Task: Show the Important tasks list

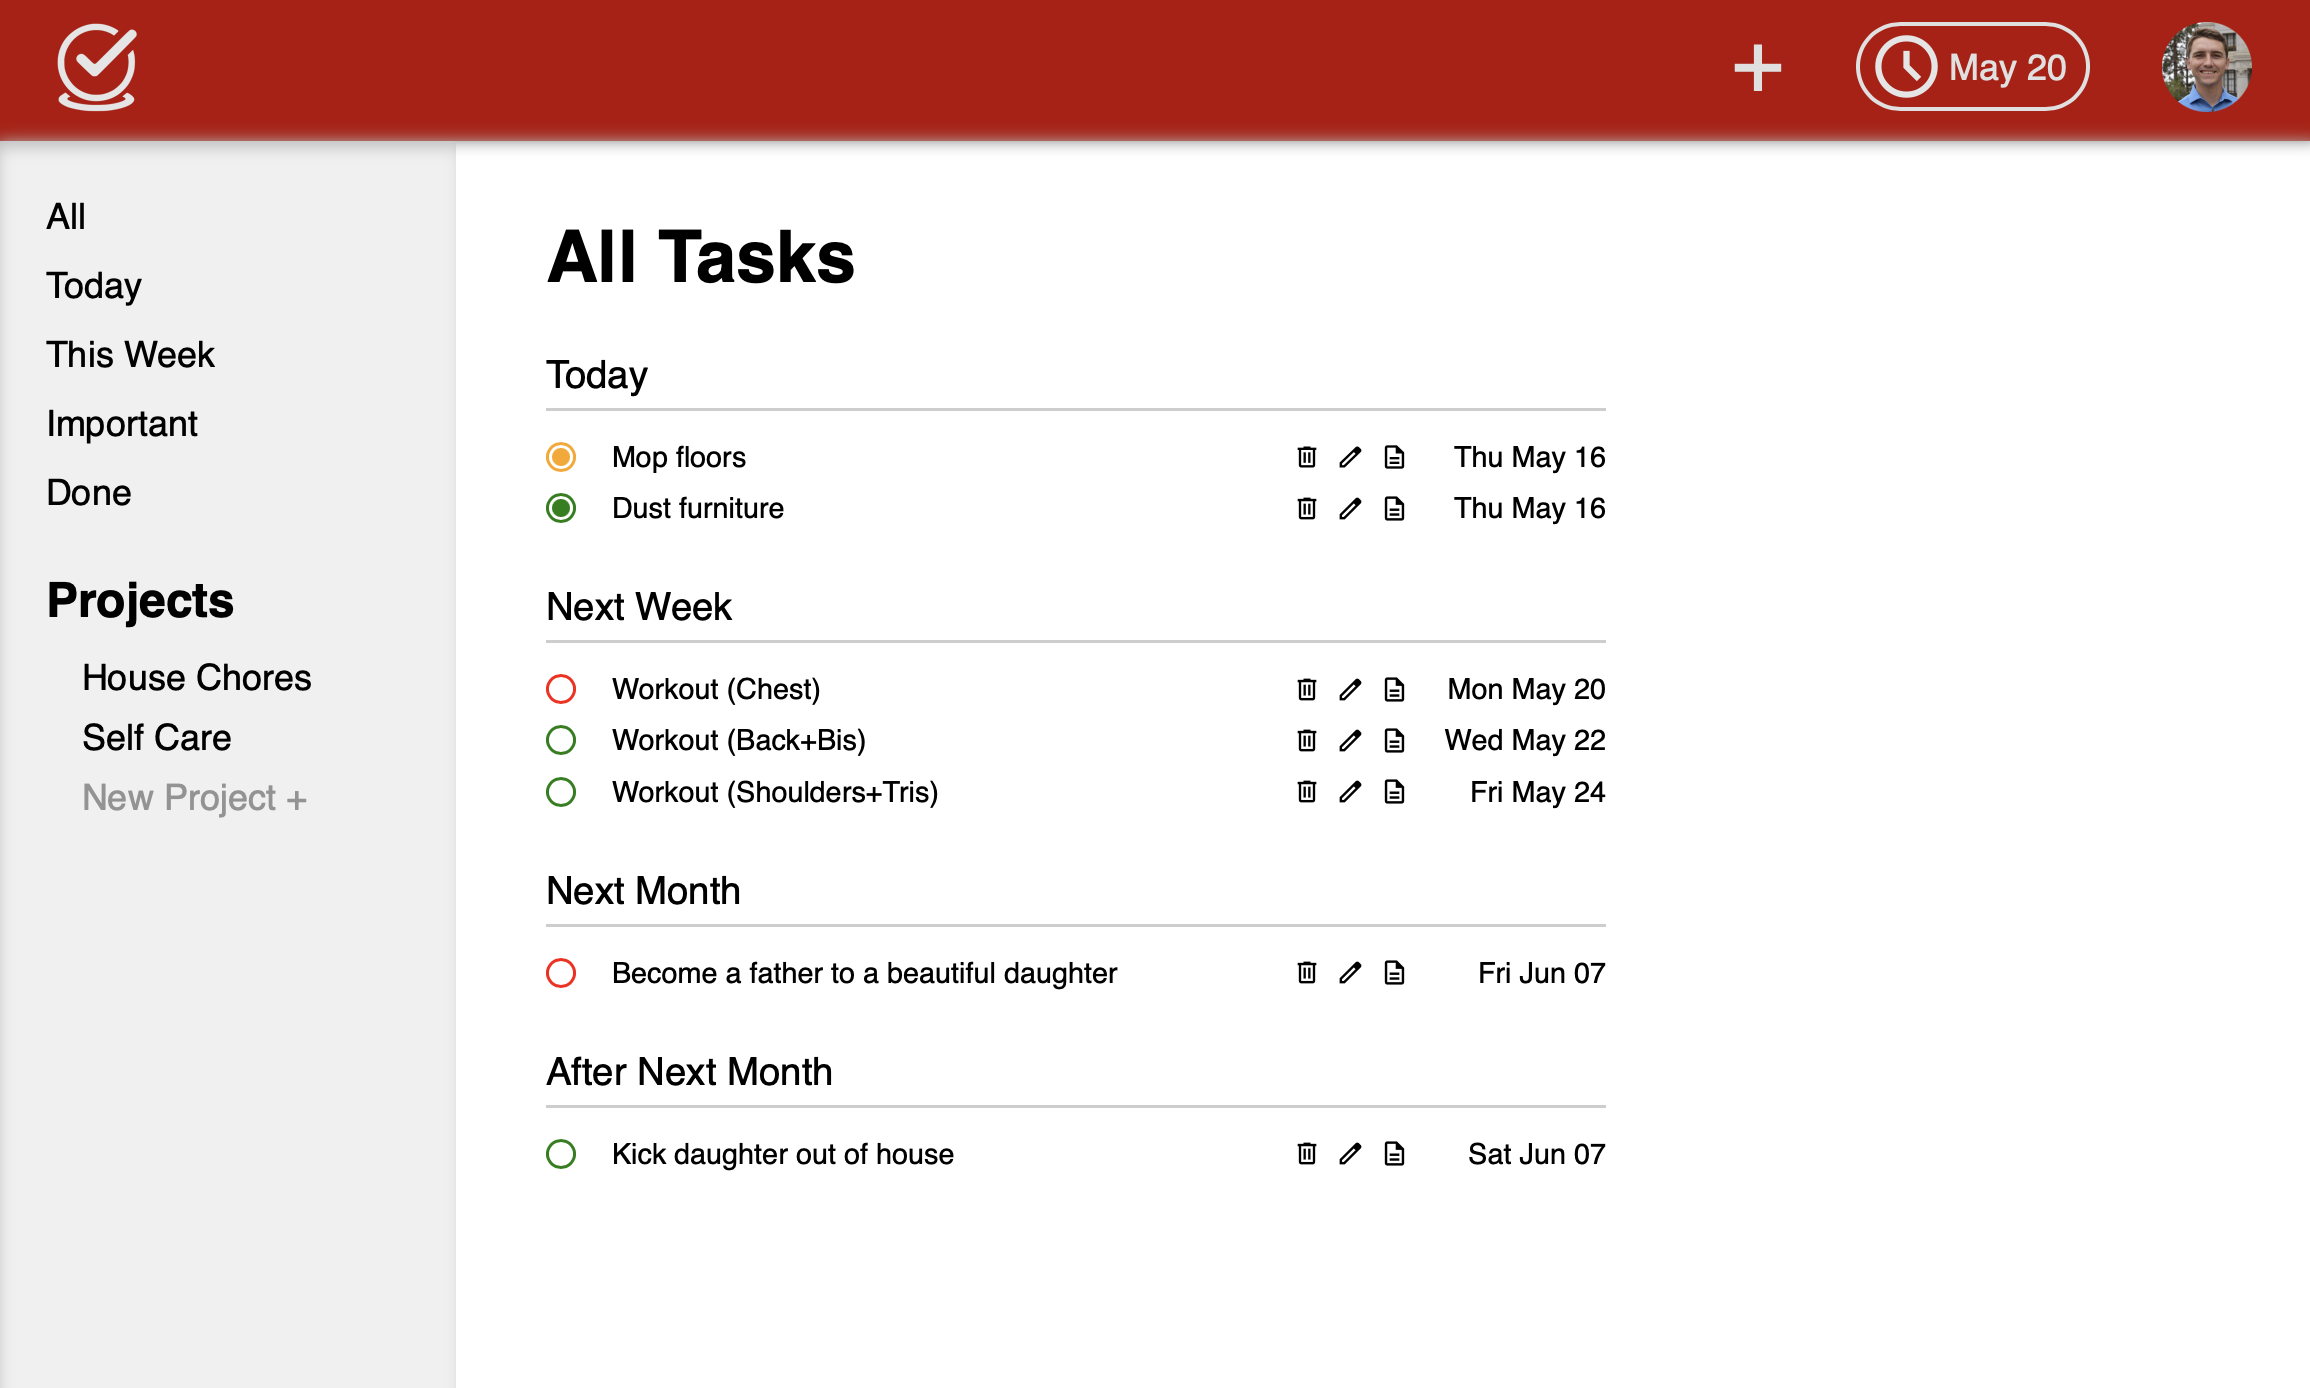Action: 122,423
